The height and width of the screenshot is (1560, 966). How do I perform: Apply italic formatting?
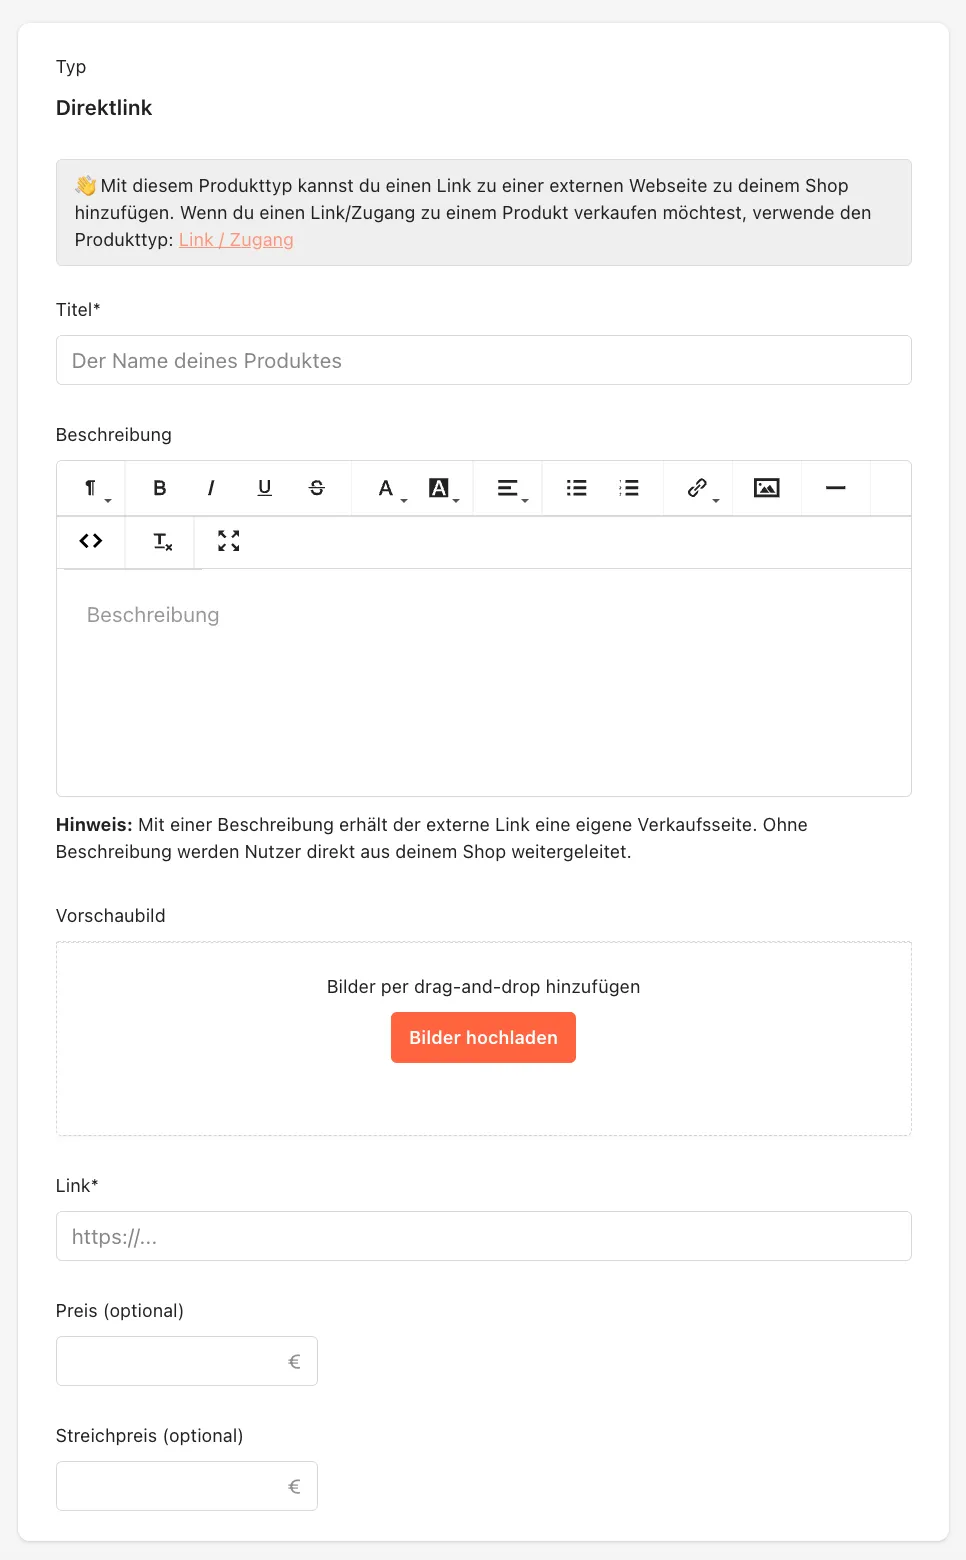coord(211,488)
